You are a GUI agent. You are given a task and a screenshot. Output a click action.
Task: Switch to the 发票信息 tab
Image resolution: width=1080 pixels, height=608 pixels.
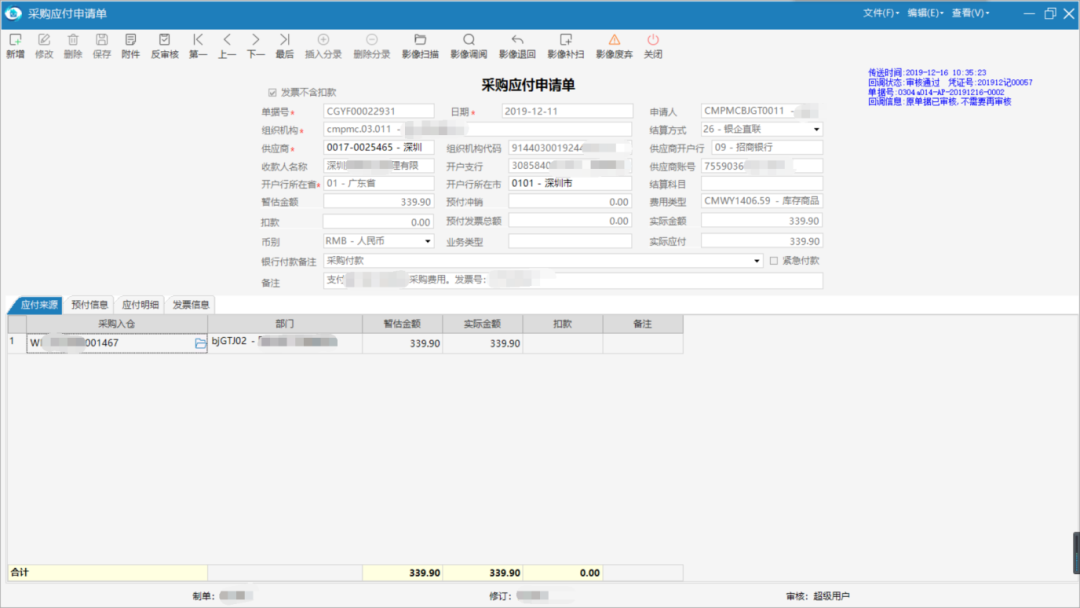(x=191, y=305)
